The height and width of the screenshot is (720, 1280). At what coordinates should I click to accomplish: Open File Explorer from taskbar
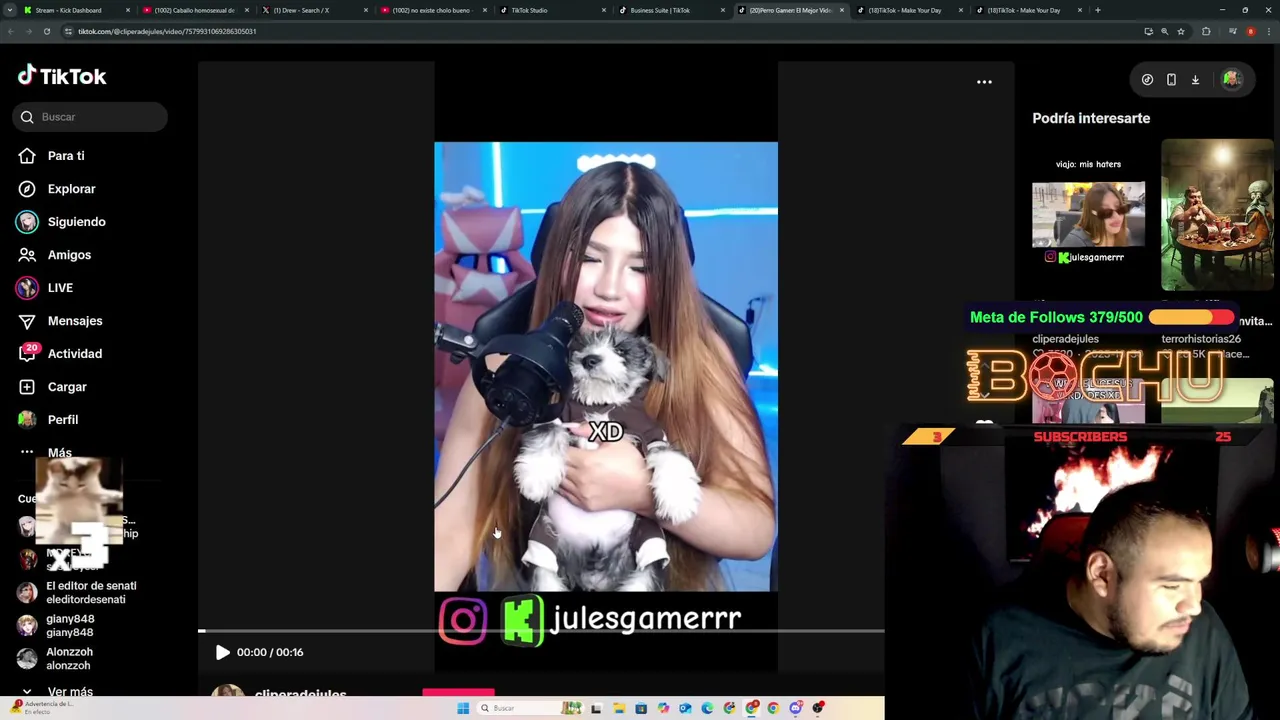pyautogui.click(x=619, y=708)
